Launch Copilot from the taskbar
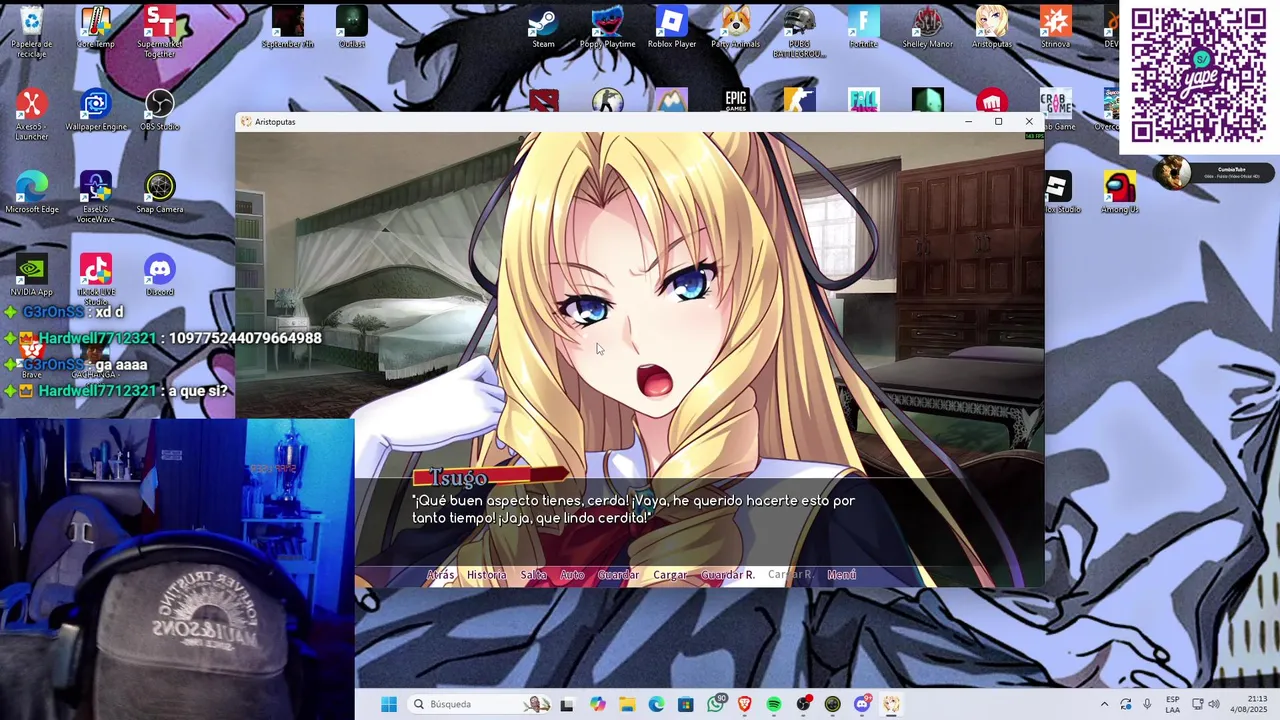The height and width of the screenshot is (720, 1280). (597, 704)
